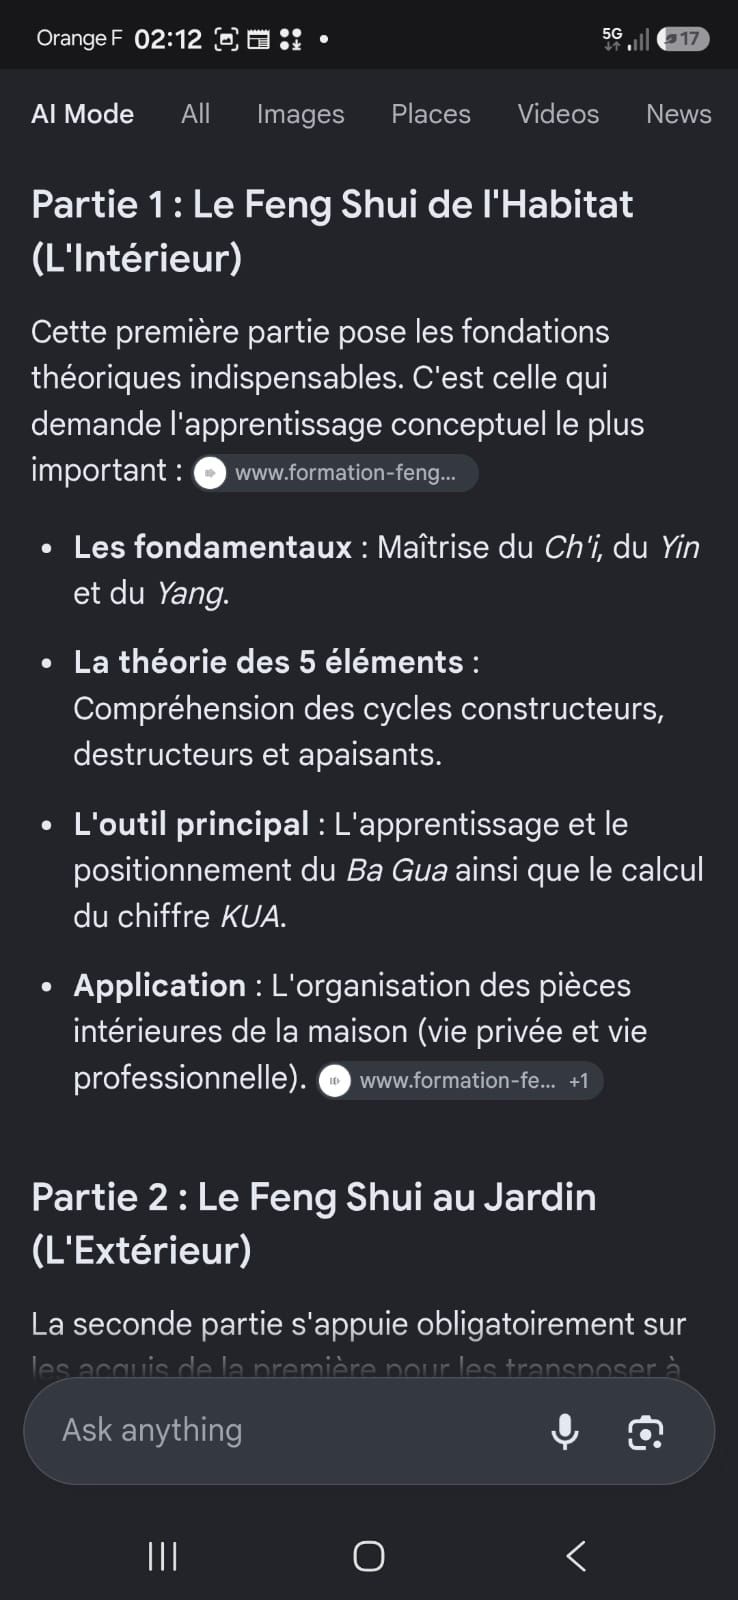
Task: Tap the Partie 1 Feng Shui heading
Action: tap(332, 231)
